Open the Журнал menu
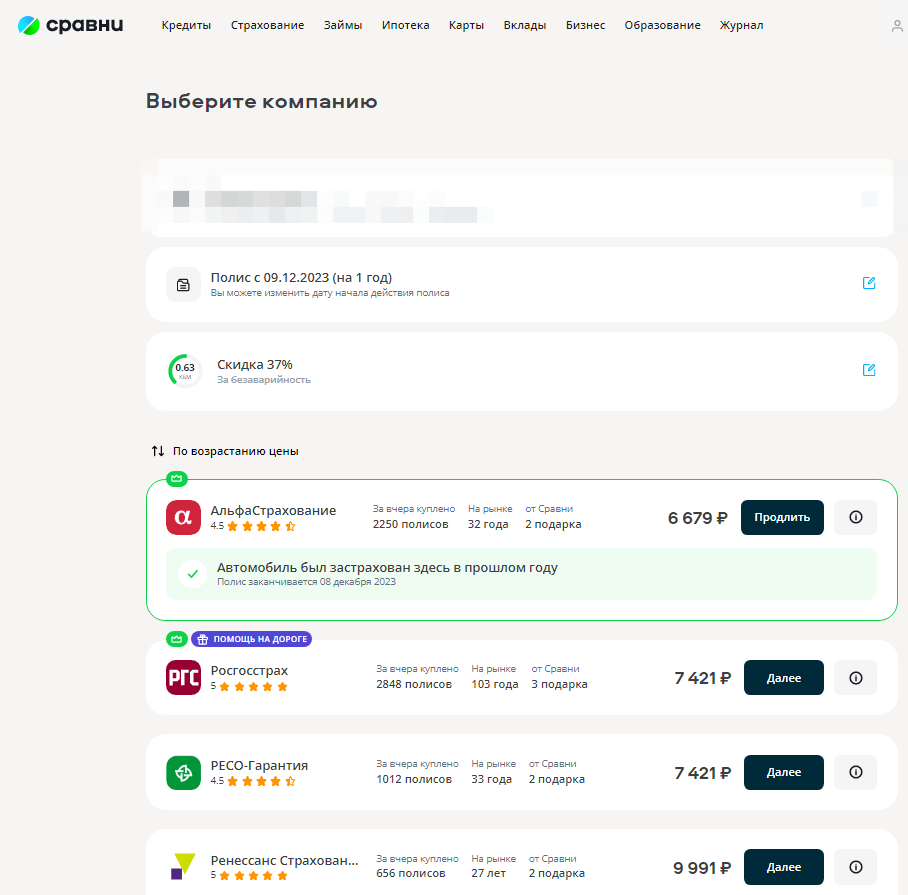The width and height of the screenshot is (908, 895). [741, 25]
